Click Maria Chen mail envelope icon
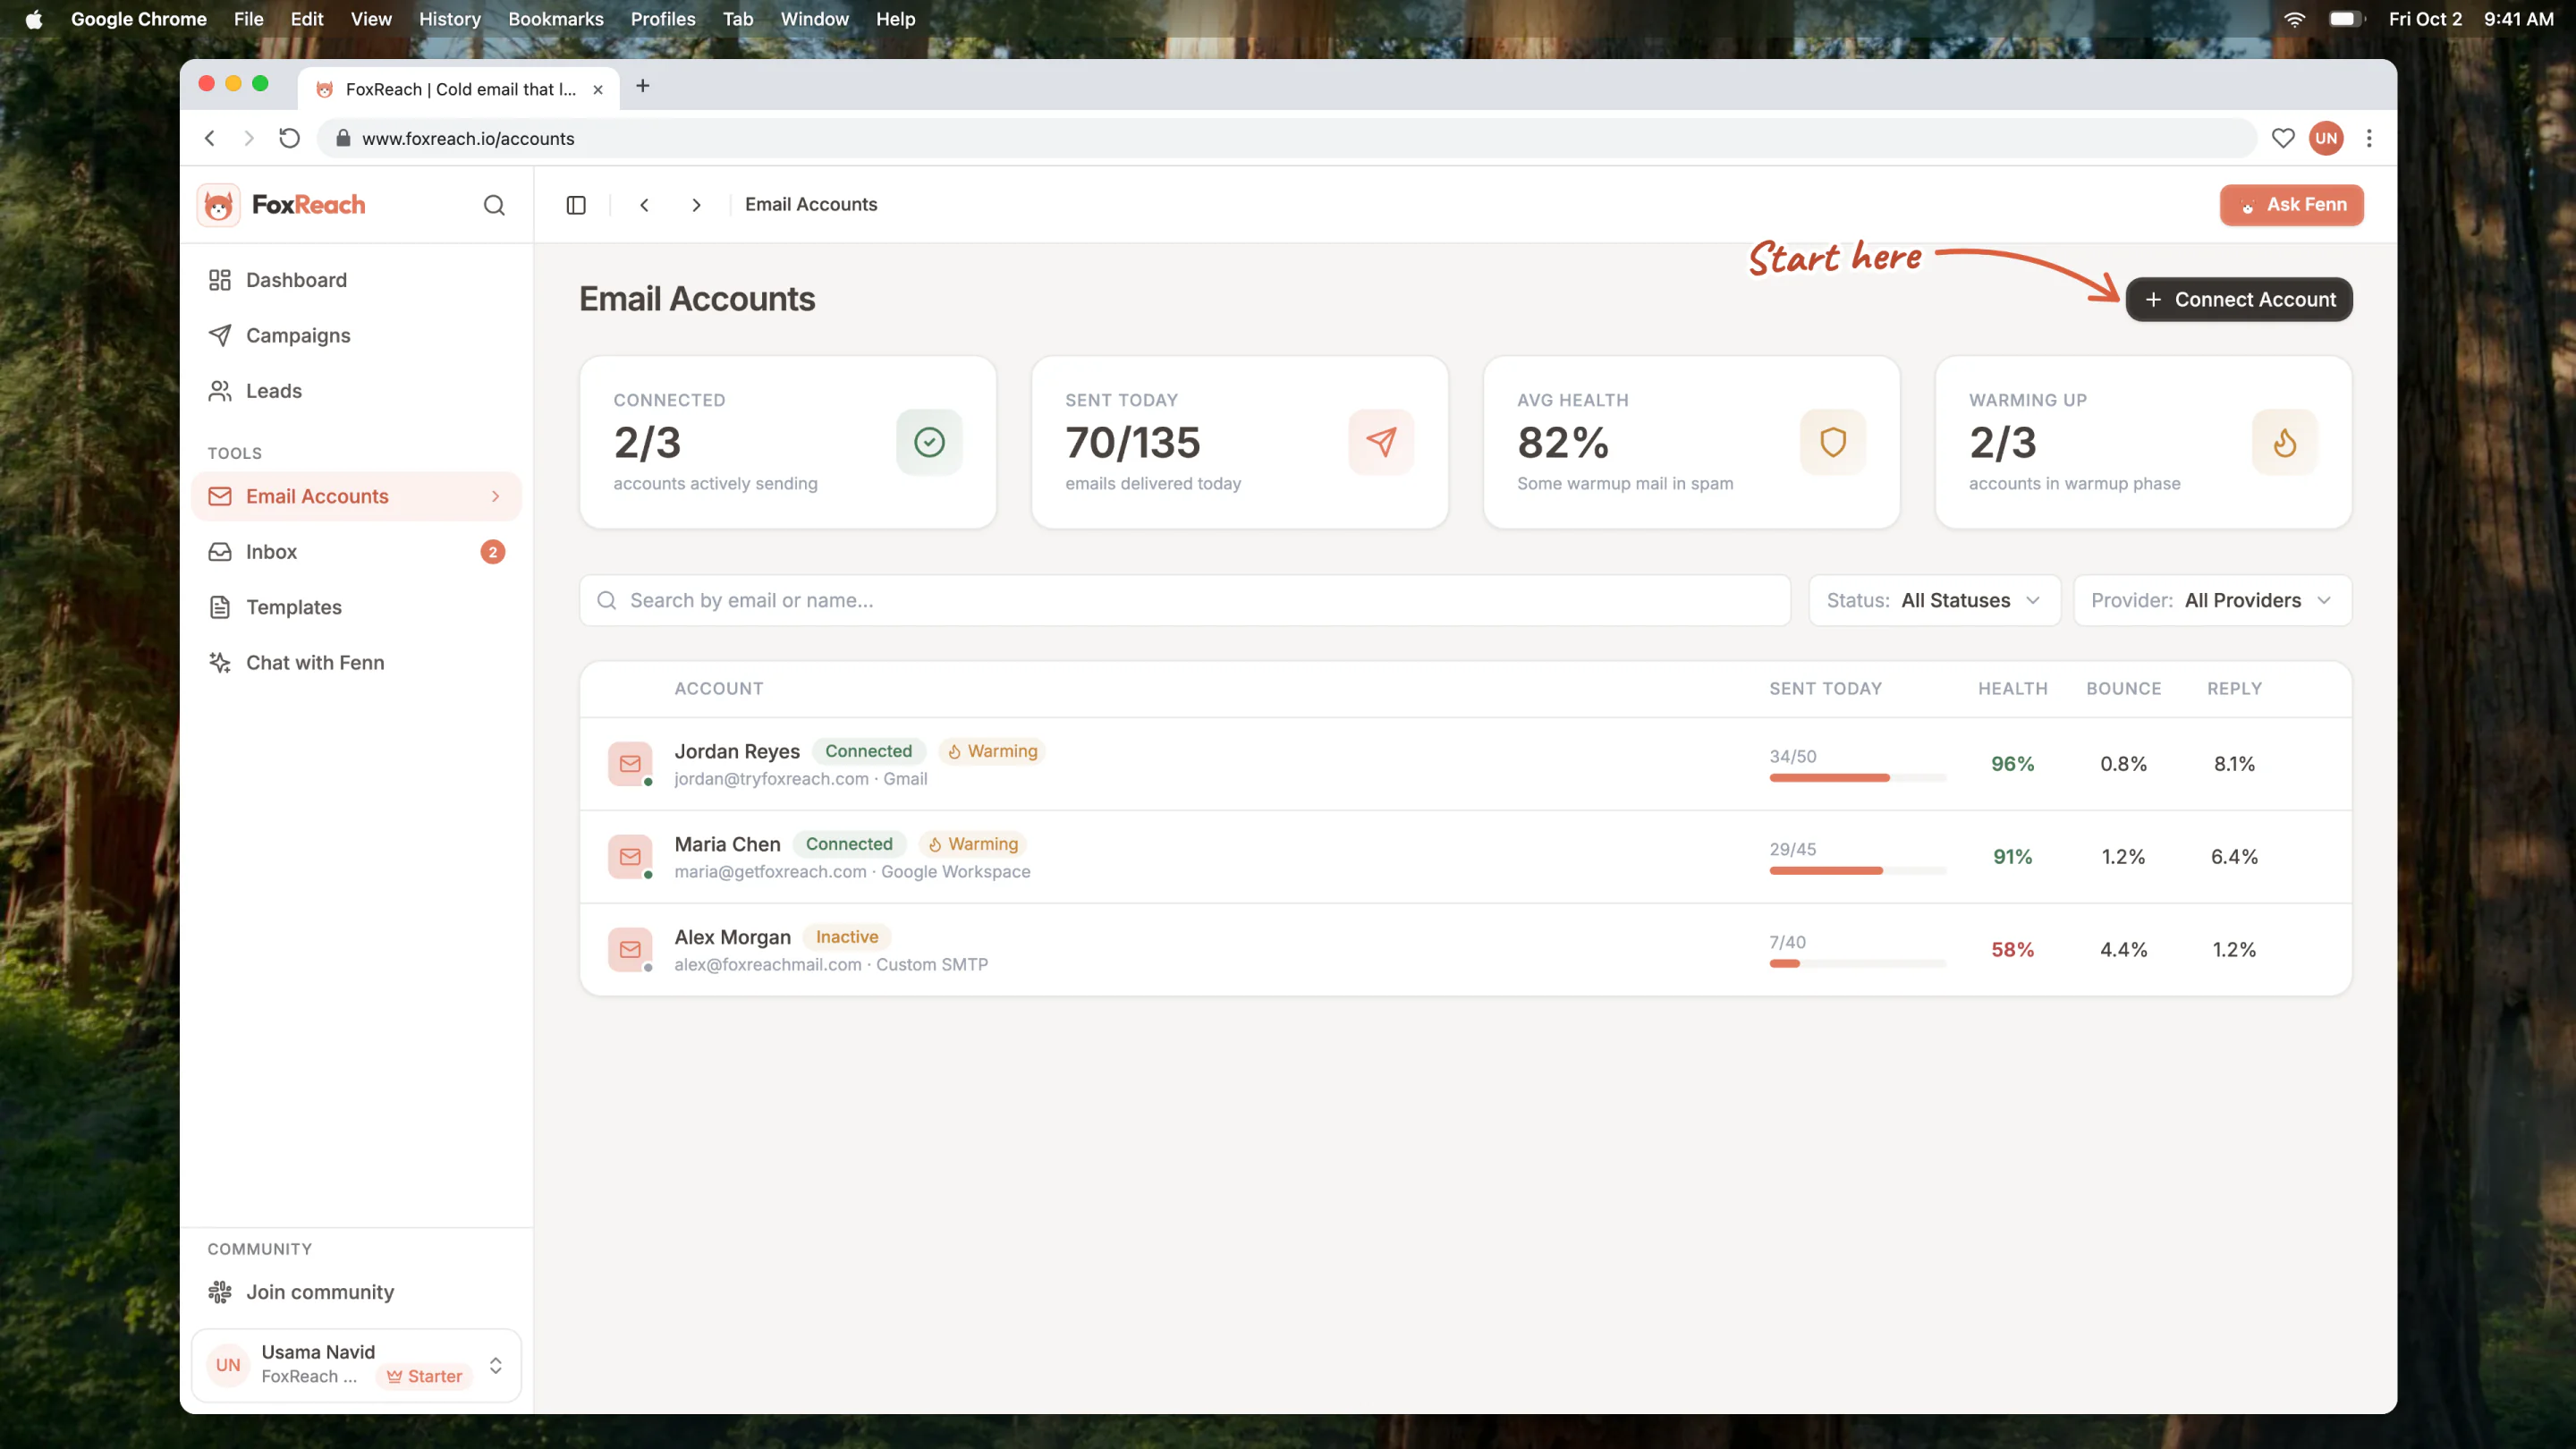2576x1449 pixels. pyautogui.click(x=630, y=857)
